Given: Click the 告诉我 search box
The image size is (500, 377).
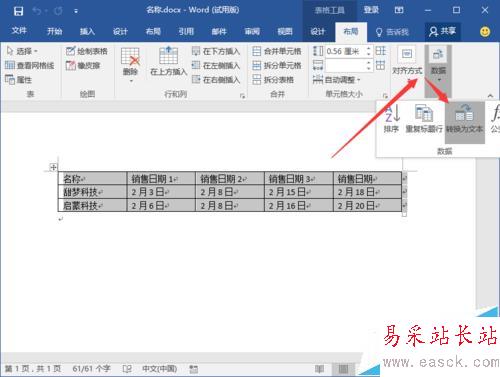Looking at the screenshot, I should click(x=392, y=32).
